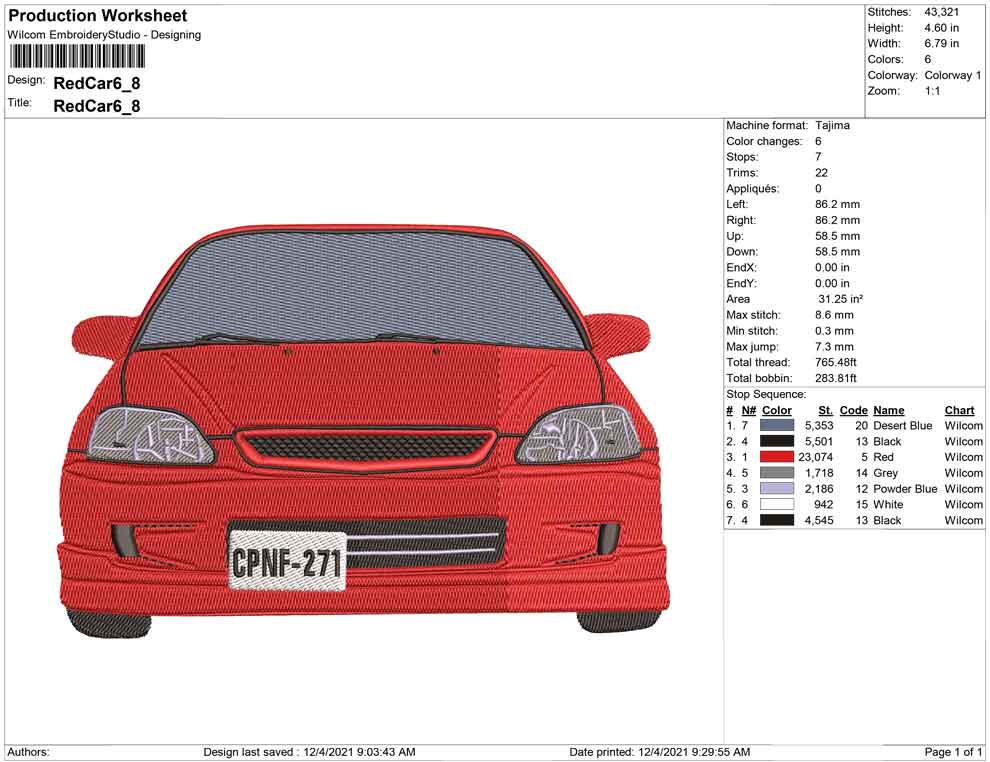Click the CPNF-271 license plate on the car
Screen dimensions: 990x762
[x=290, y=562]
